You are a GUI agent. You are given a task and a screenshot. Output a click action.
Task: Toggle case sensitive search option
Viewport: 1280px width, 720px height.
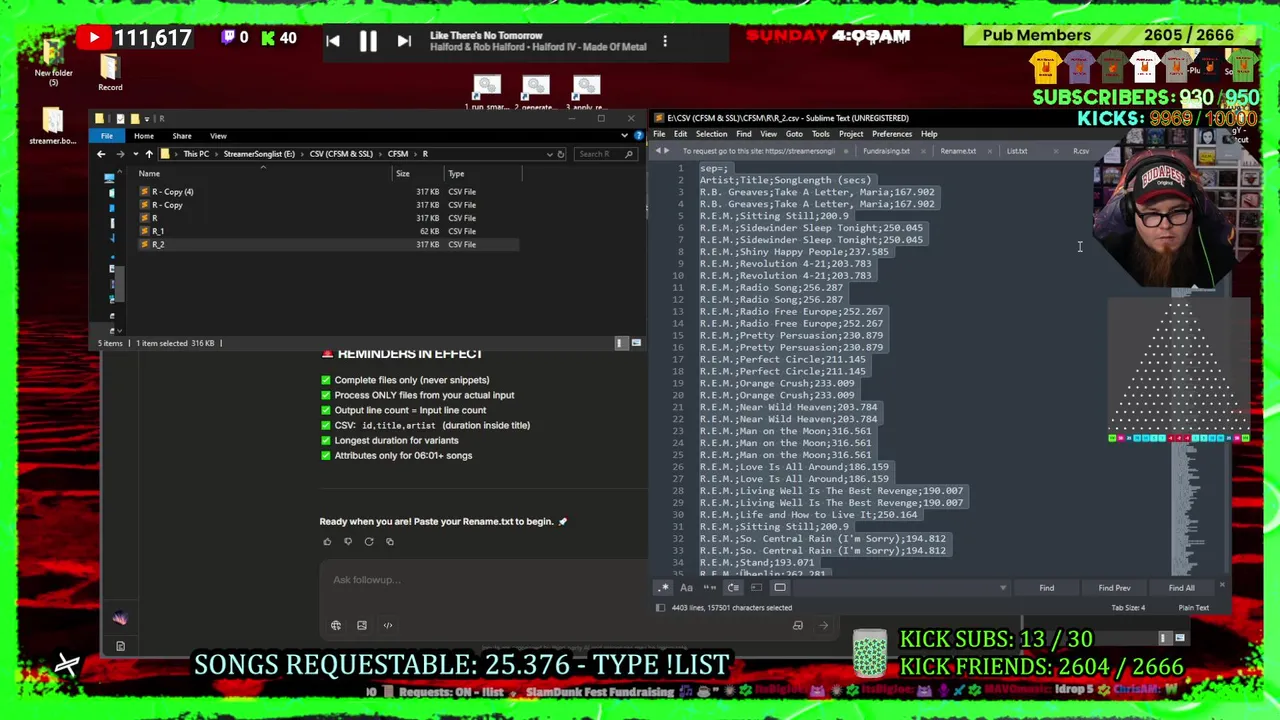[x=686, y=588]
